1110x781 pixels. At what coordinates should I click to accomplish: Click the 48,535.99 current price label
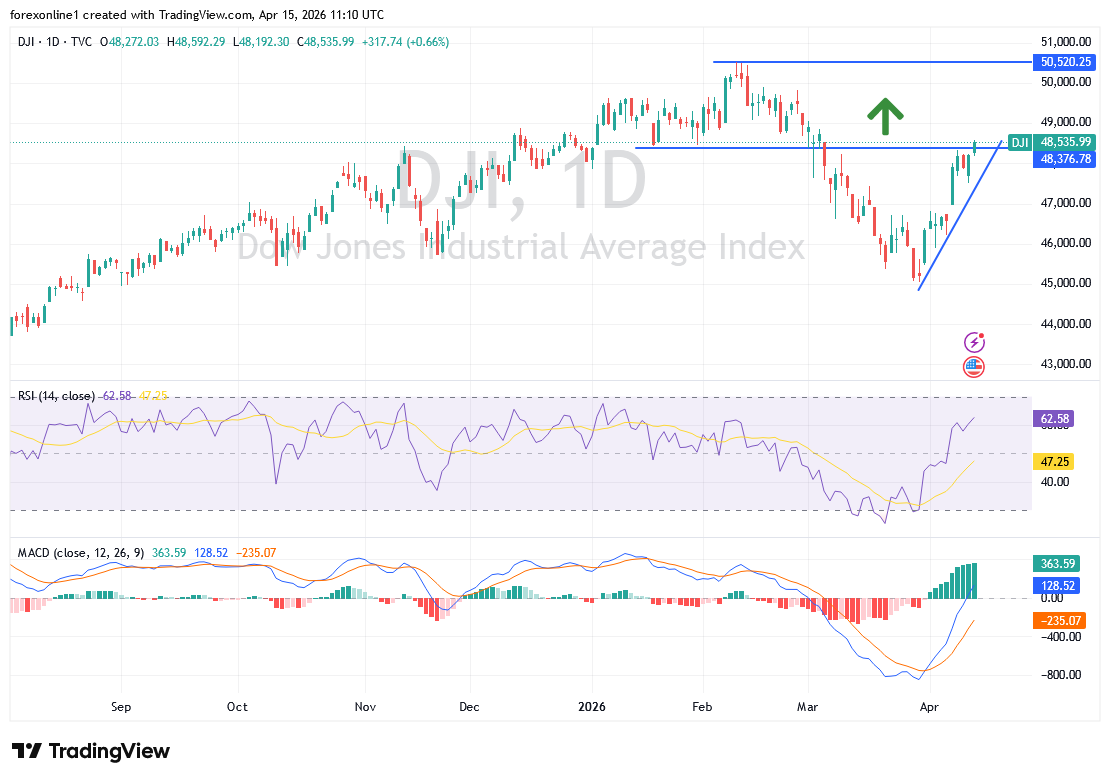[1065, 143]
